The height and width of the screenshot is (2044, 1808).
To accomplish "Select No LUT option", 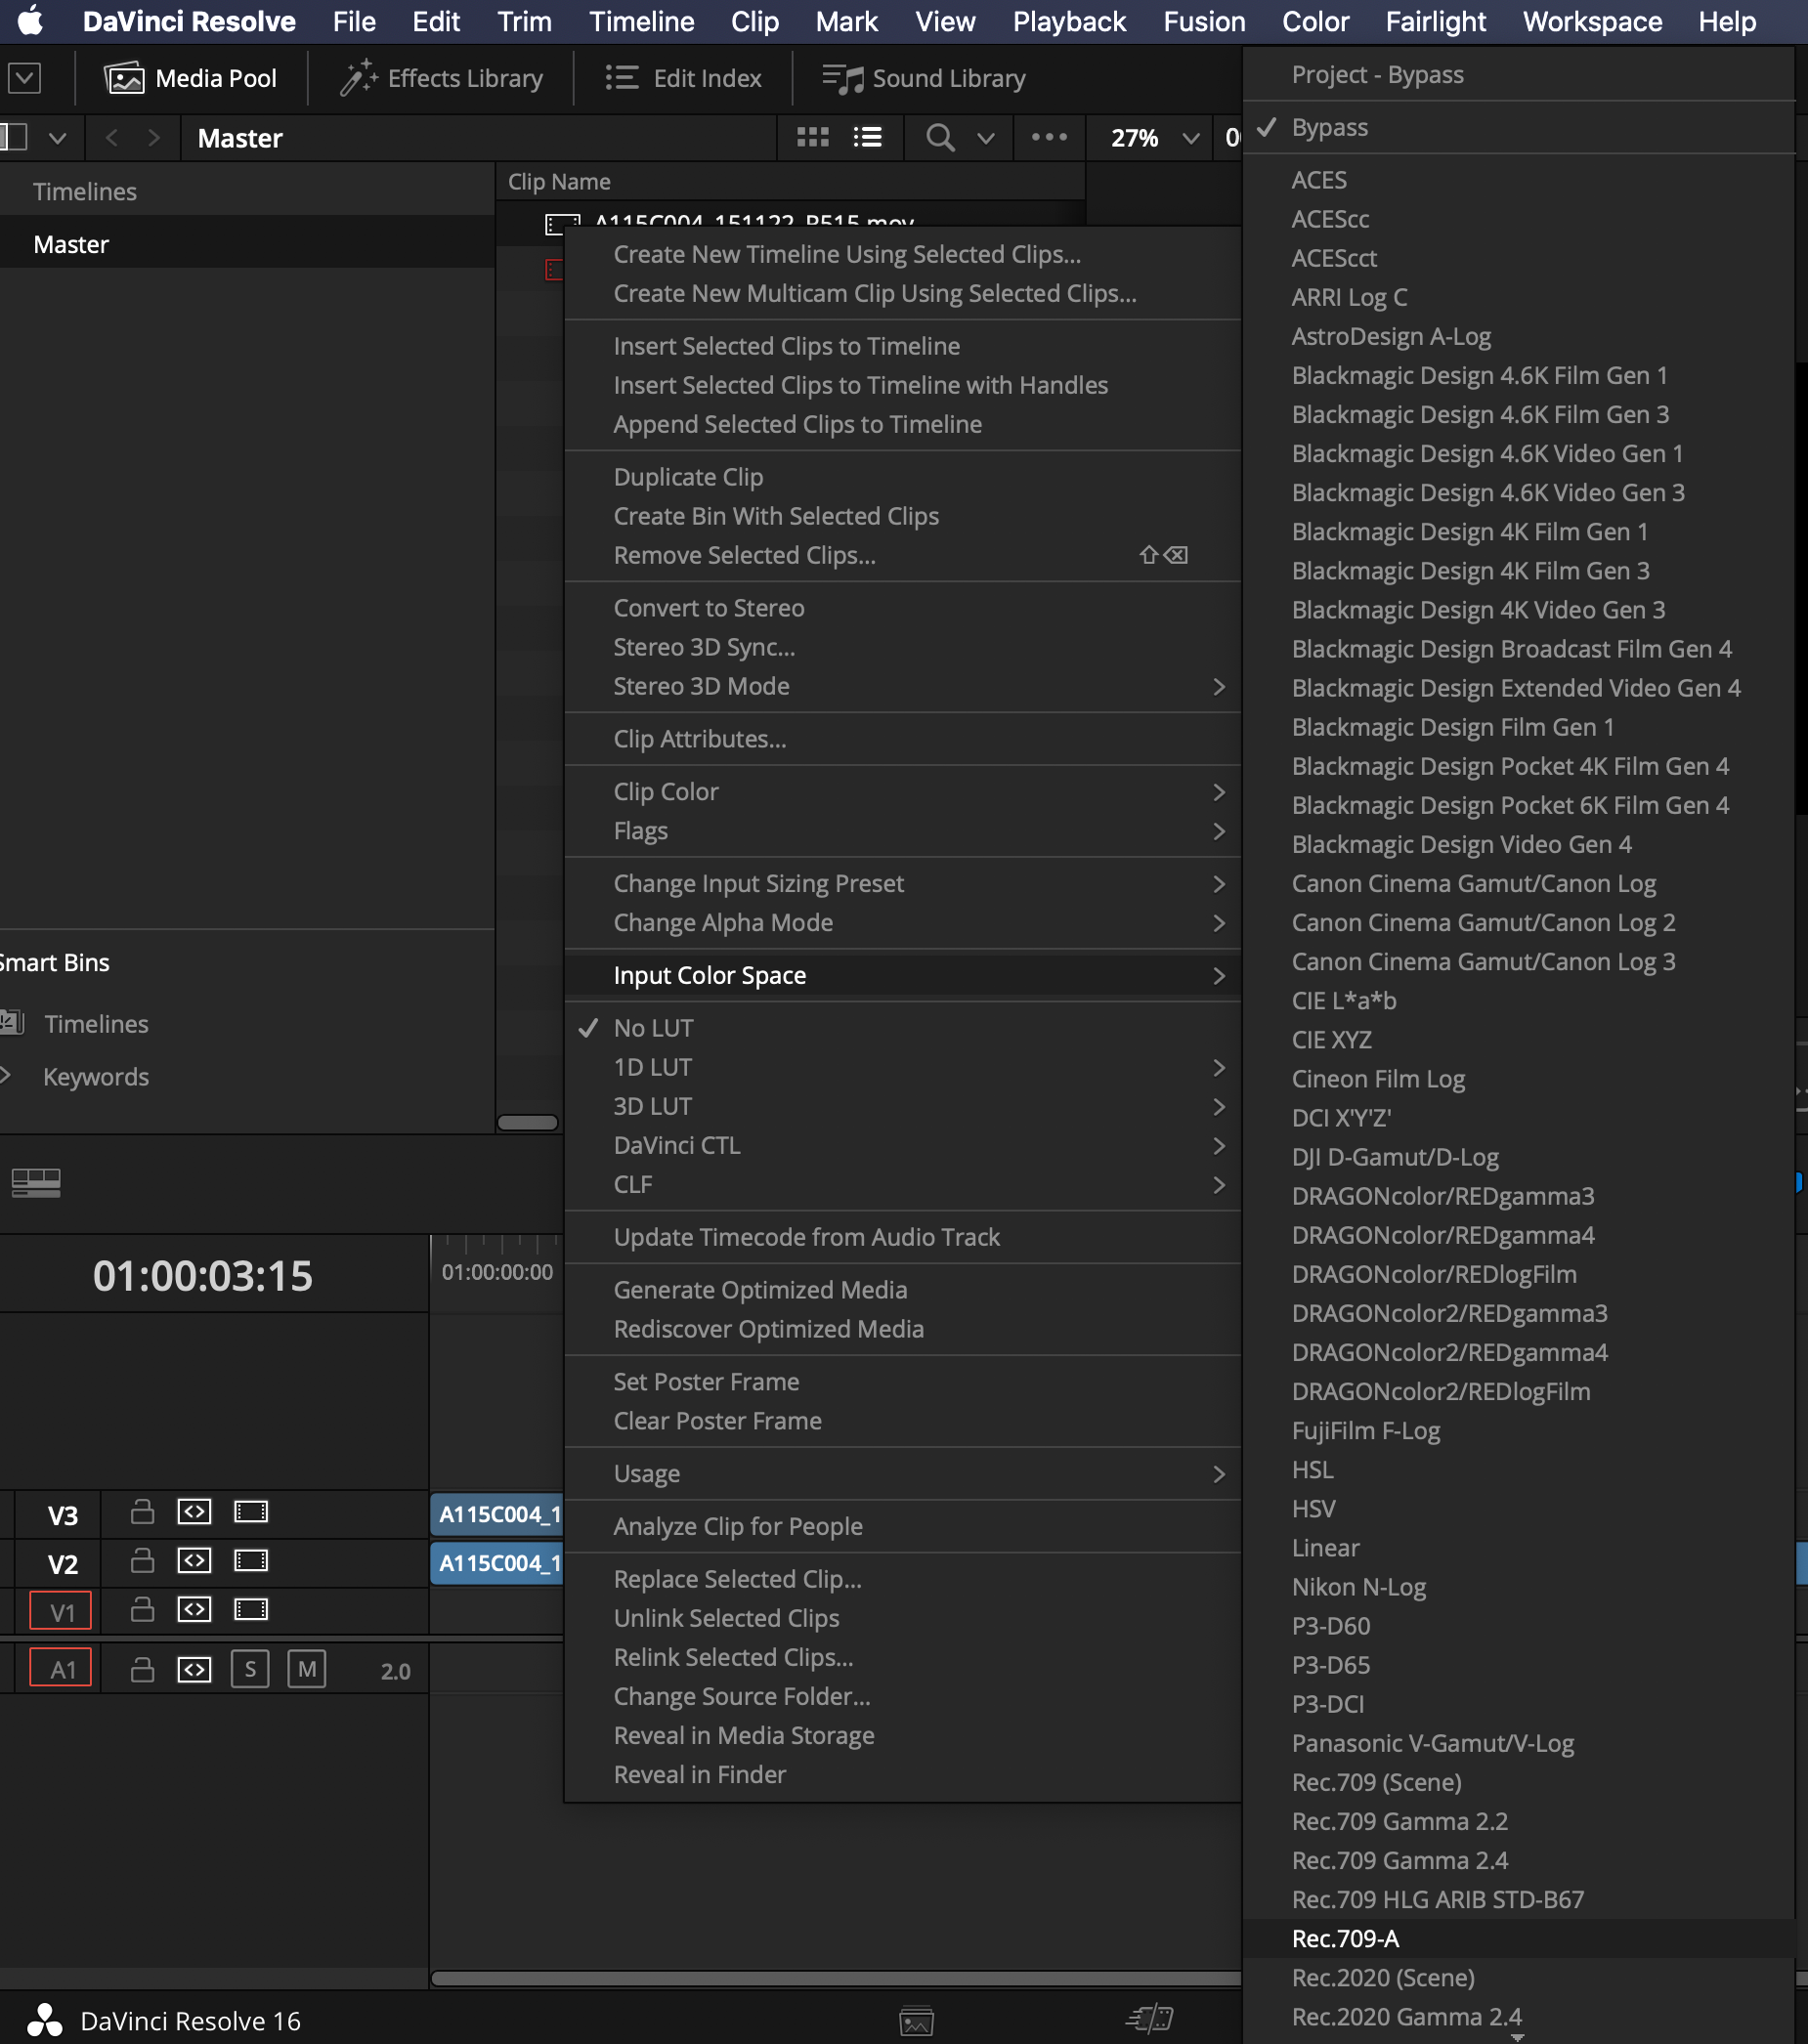I will pos(902,1028).
